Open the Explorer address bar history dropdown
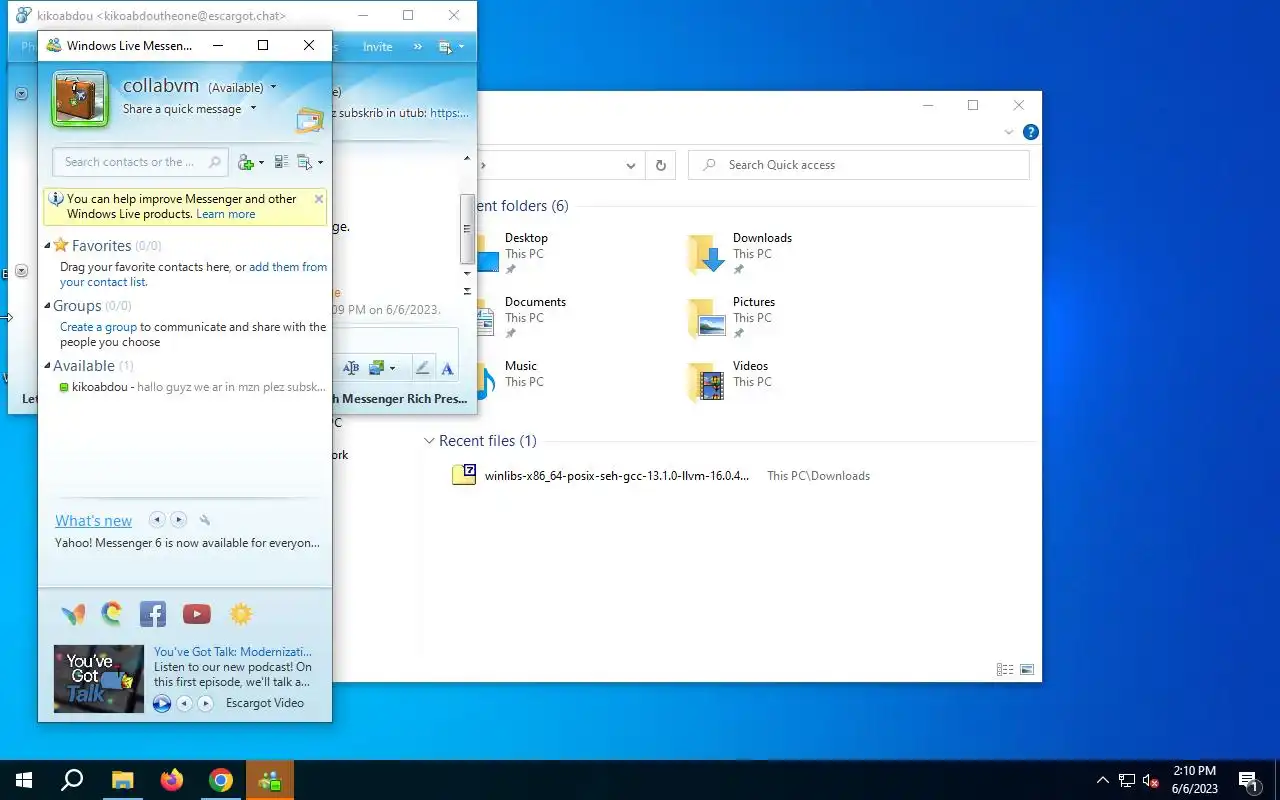The height and width of the screenshot is (800, 1280). pyautogui.click(x=631, y=165)
